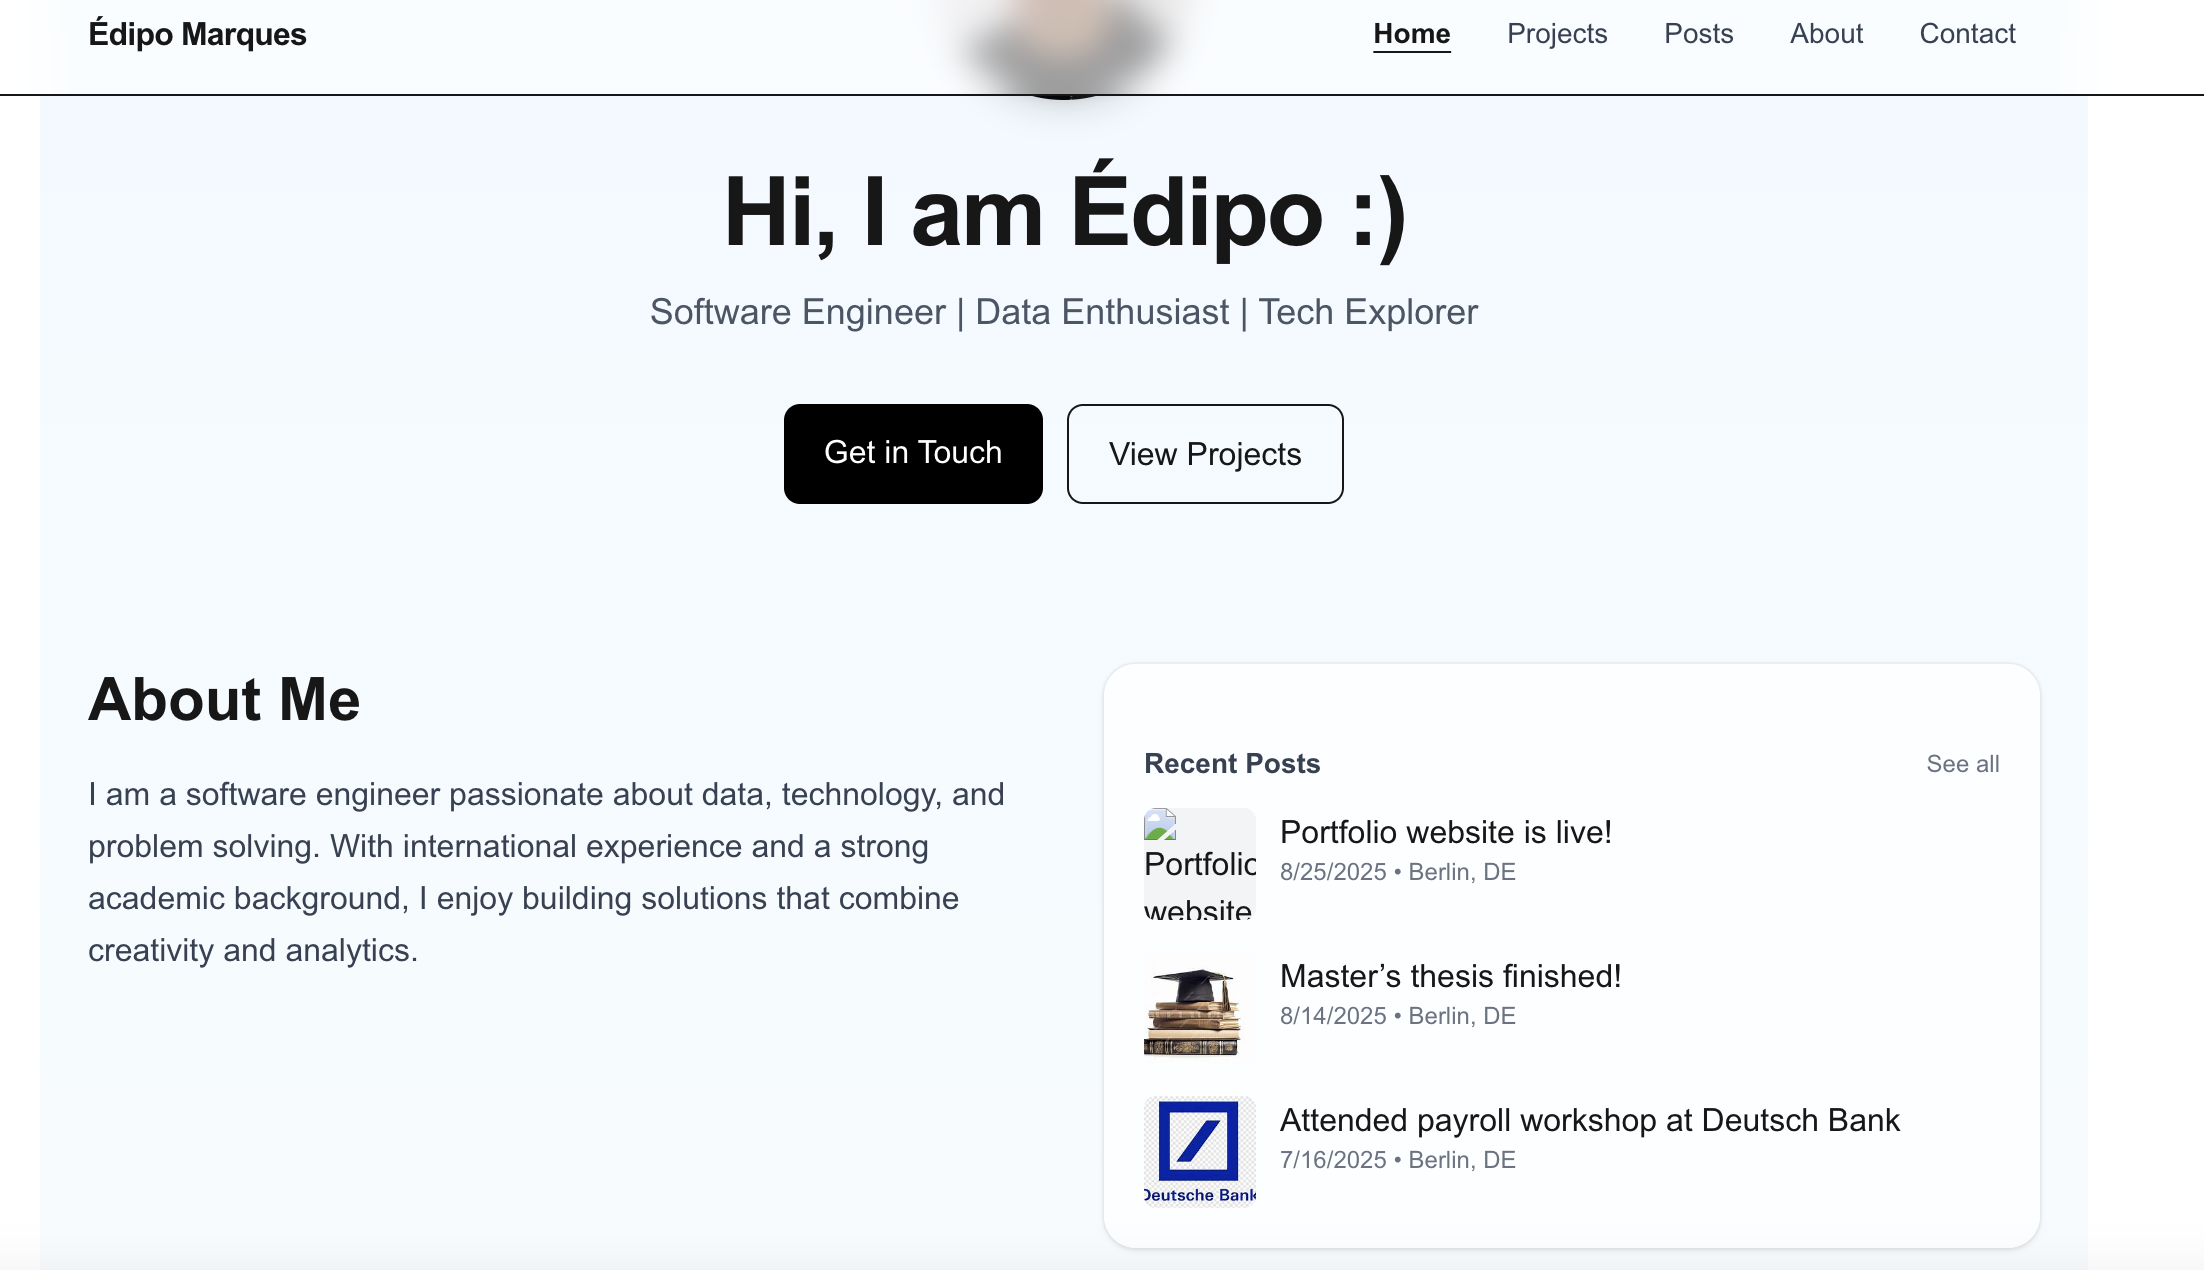Open the Master's thesis finished post
Viewport: 2204px width, 1270px height.
[x=1451, y=976]
